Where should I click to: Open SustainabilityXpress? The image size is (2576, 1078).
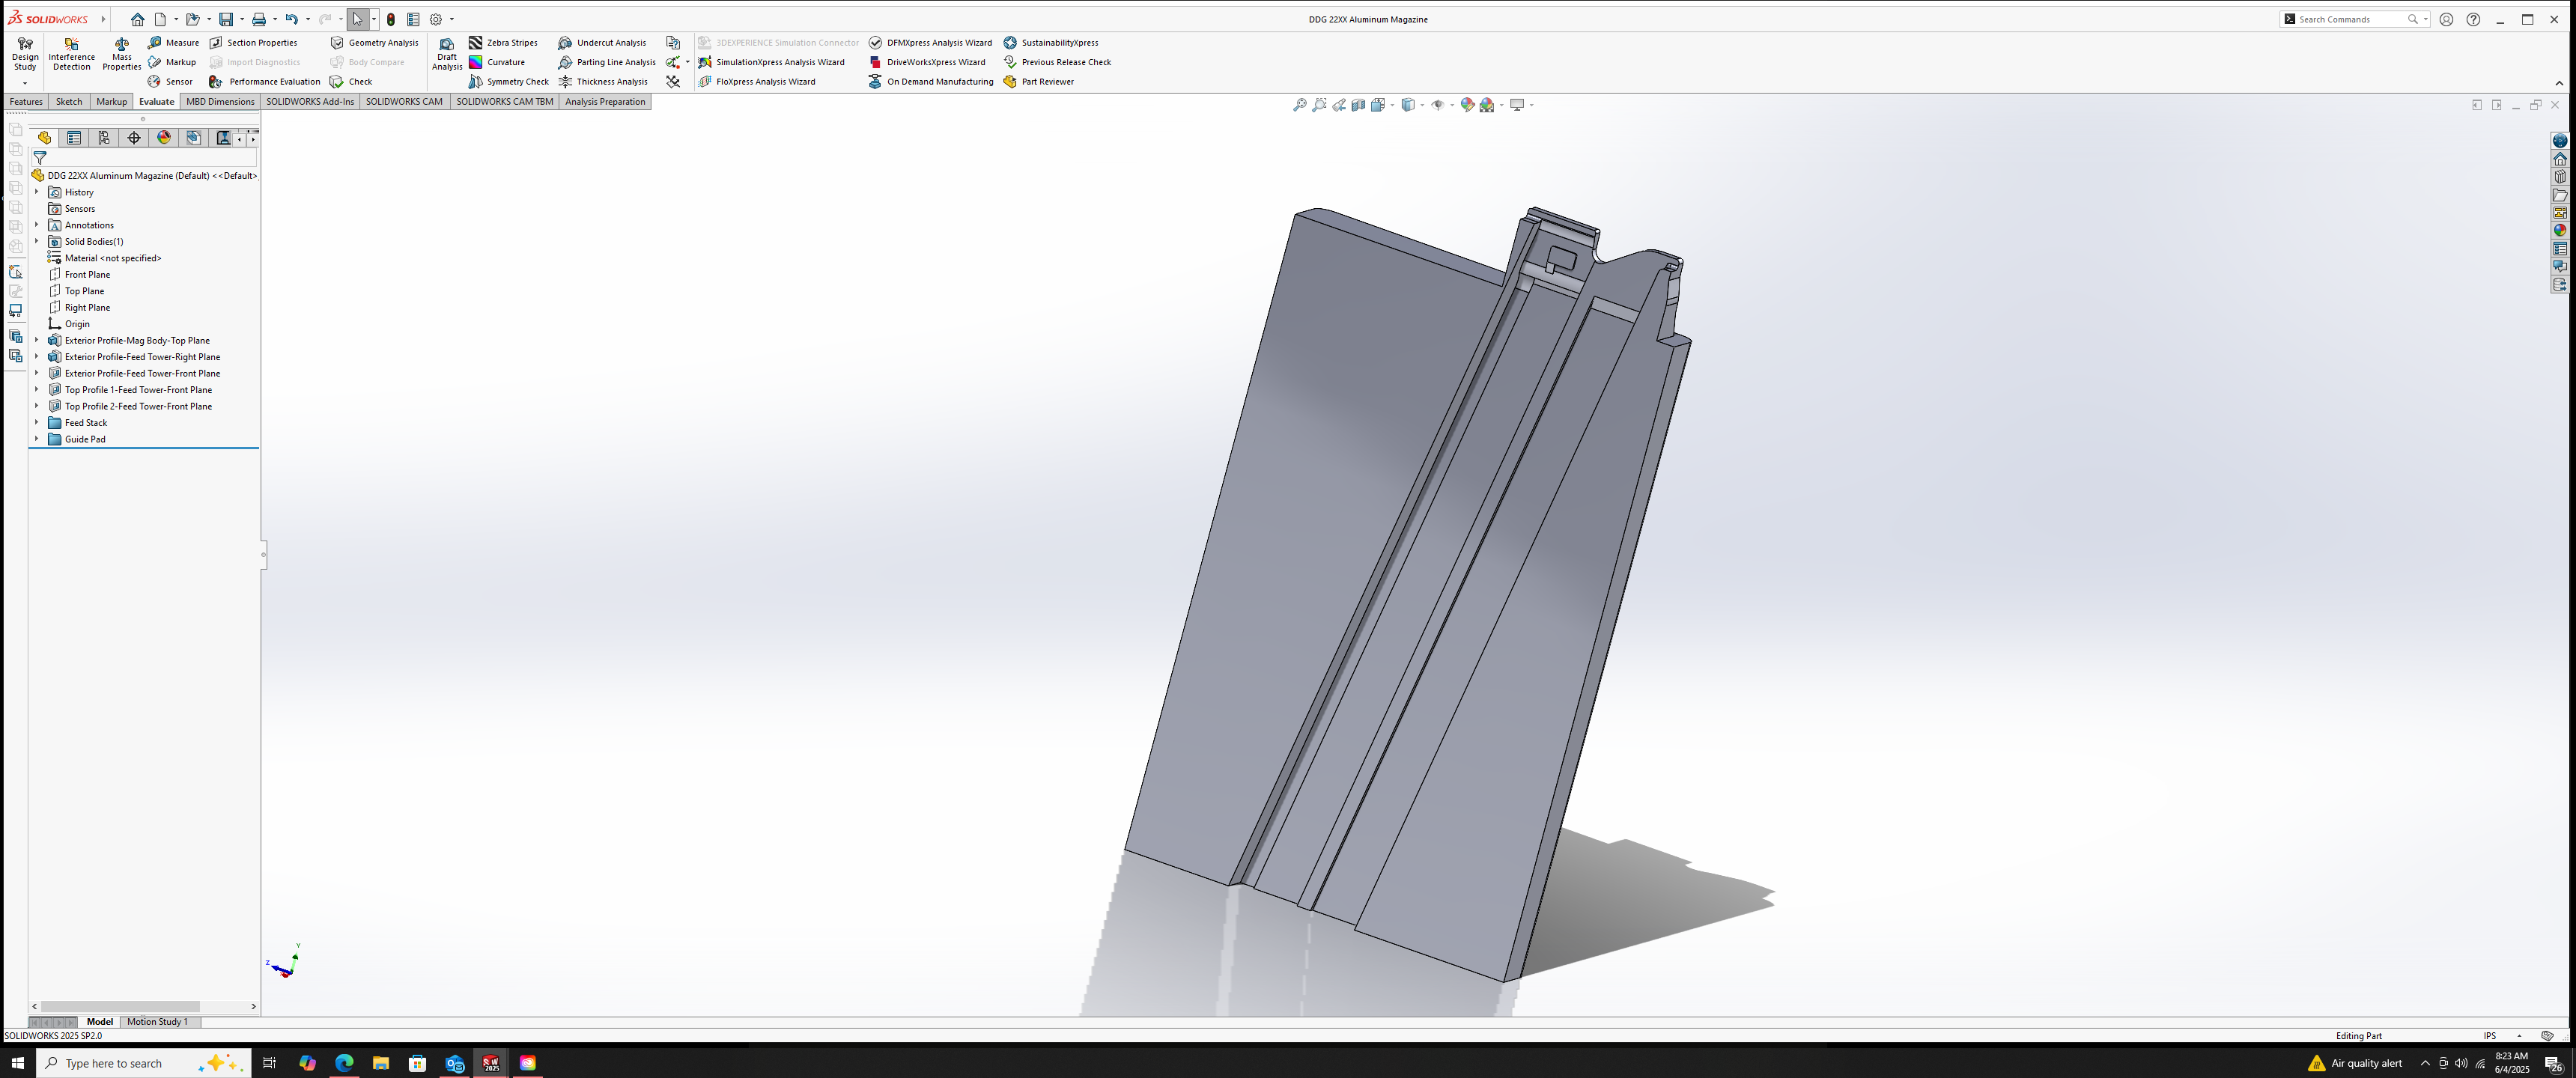tap(1051, 43)
